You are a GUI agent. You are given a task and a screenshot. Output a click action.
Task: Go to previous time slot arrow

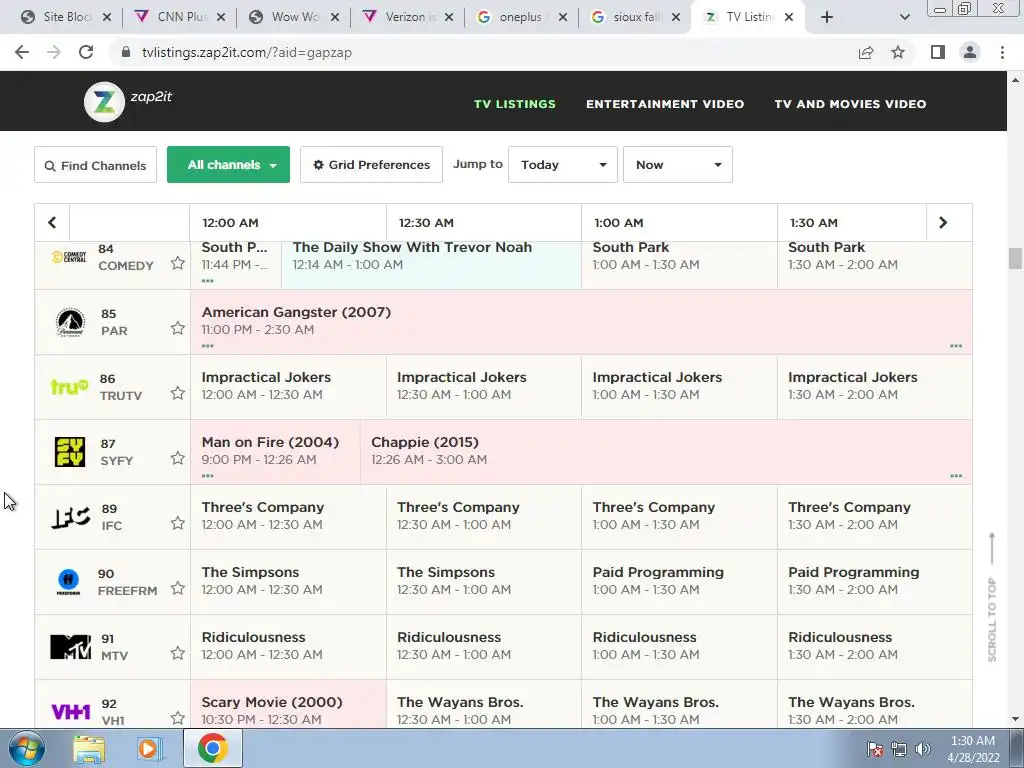pos(52,223)
